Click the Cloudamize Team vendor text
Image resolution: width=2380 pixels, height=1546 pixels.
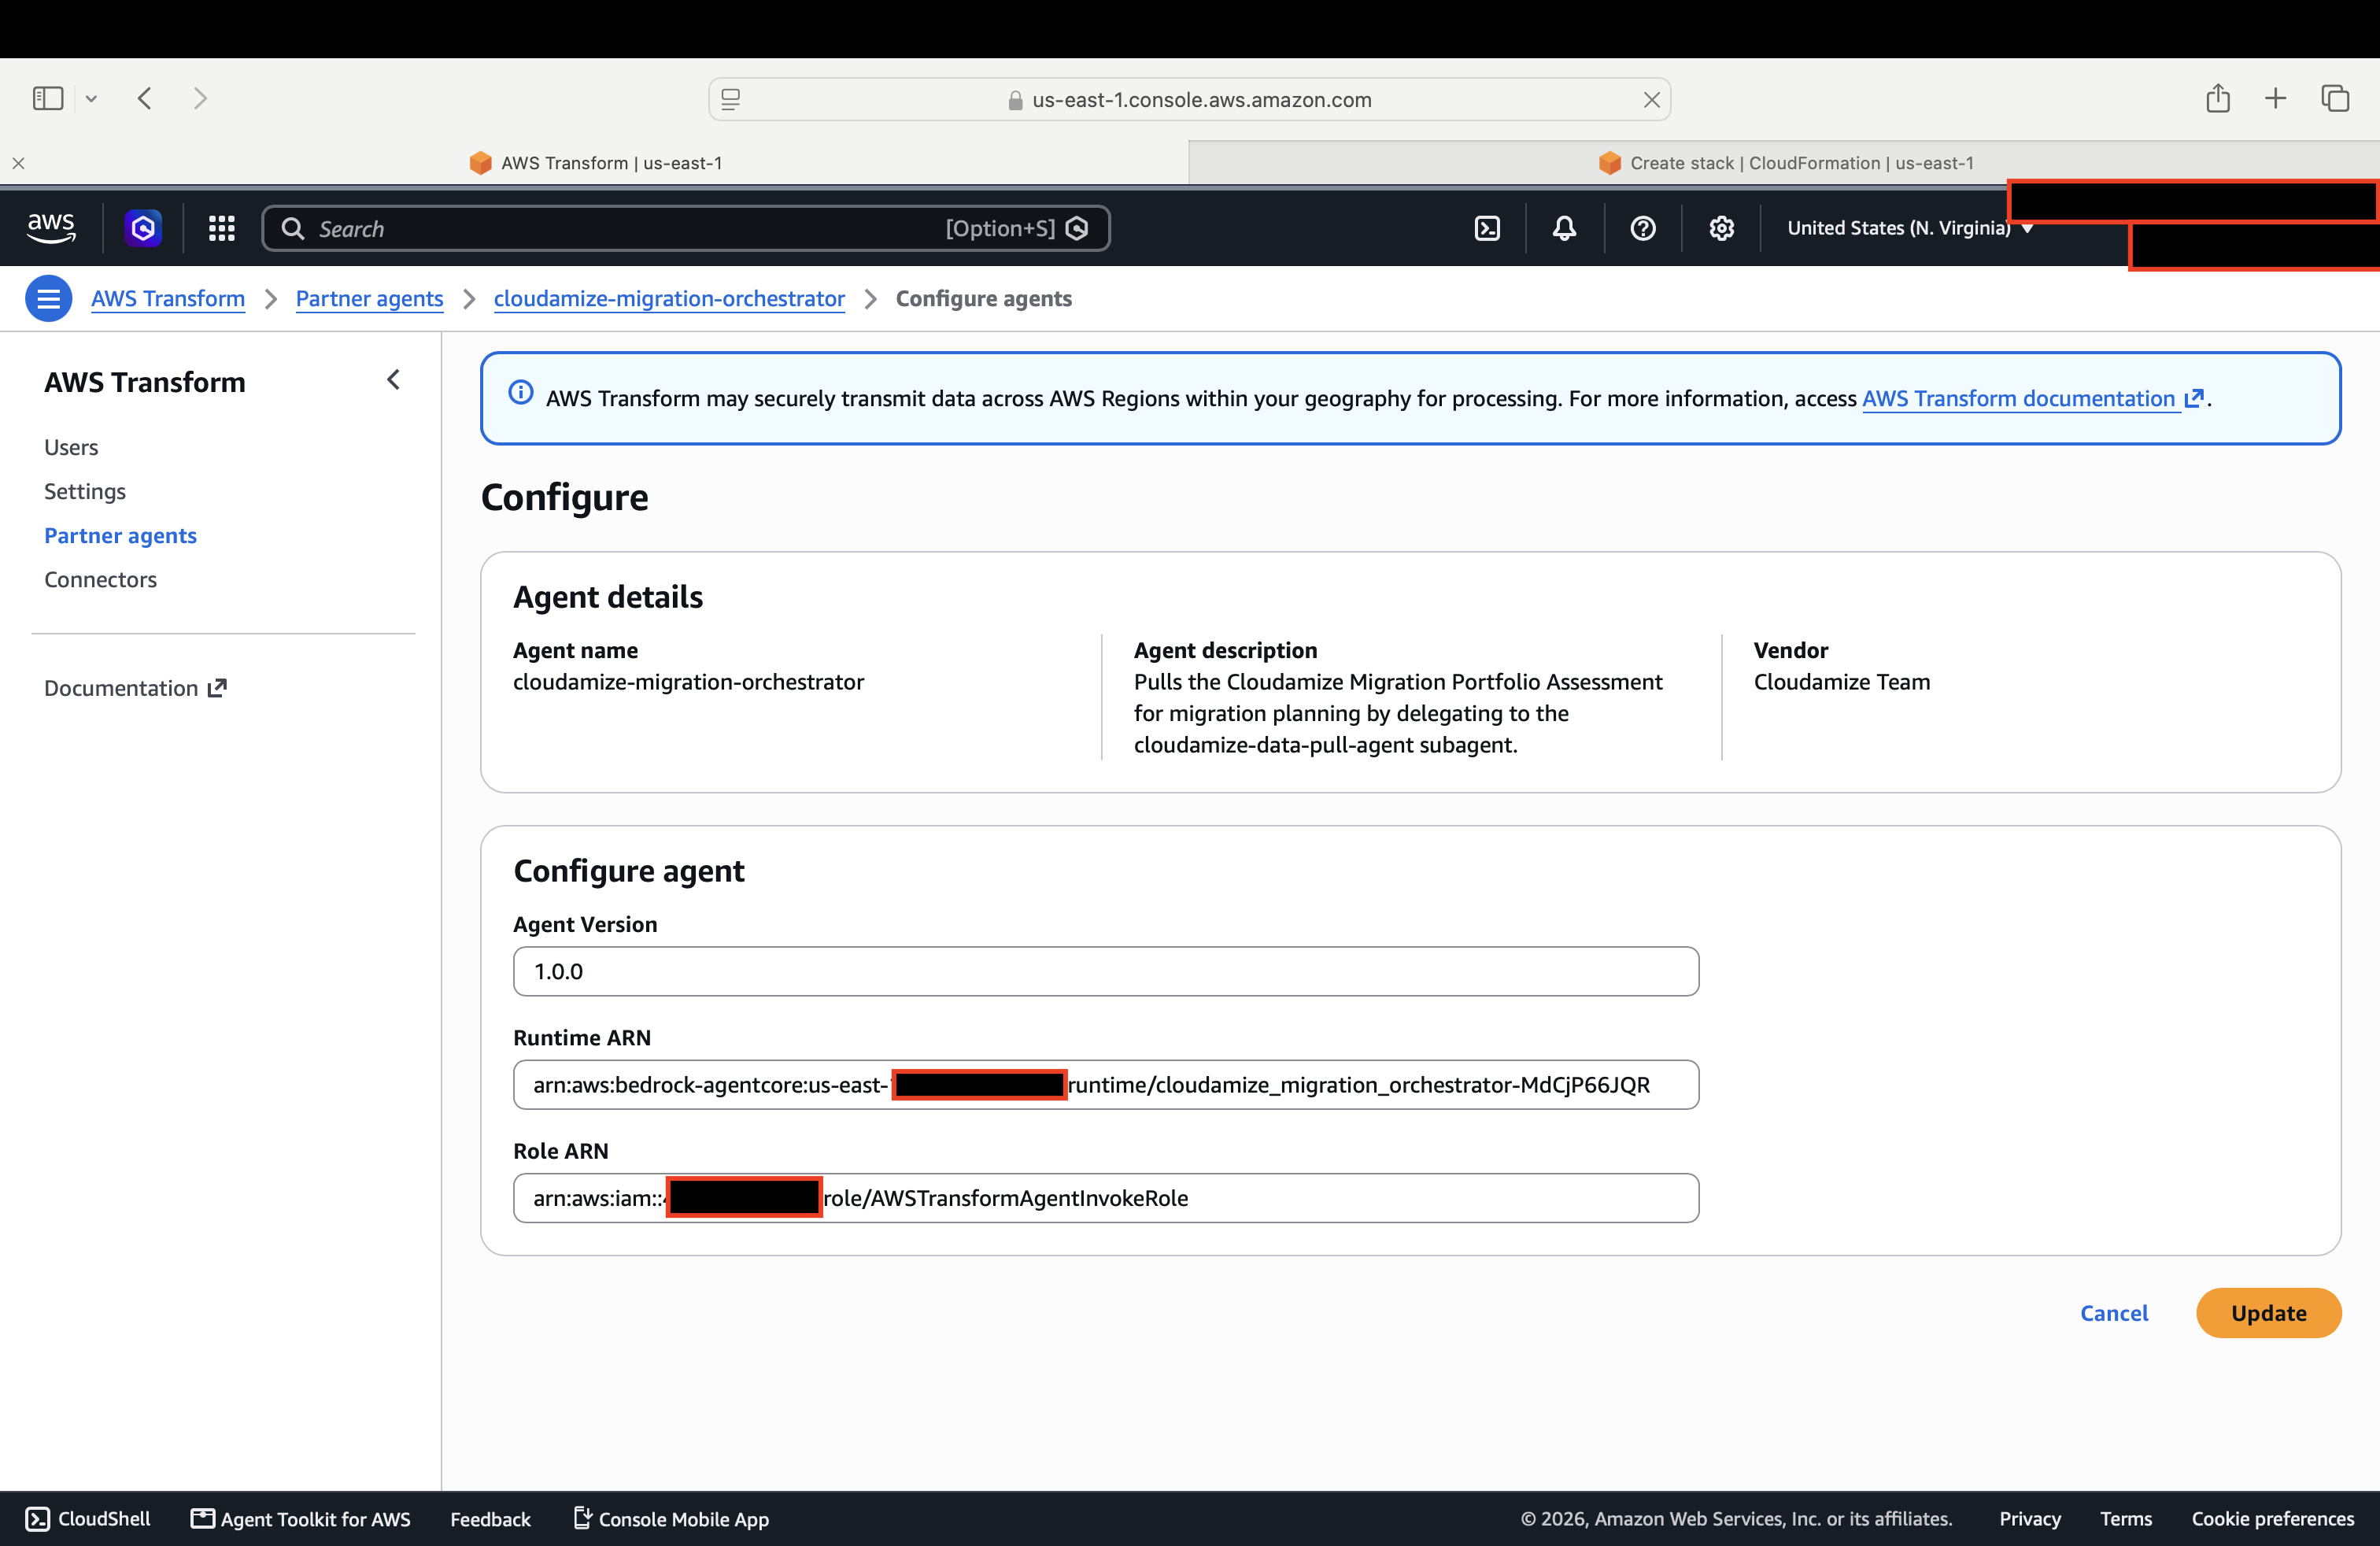tap(1842, 682)
